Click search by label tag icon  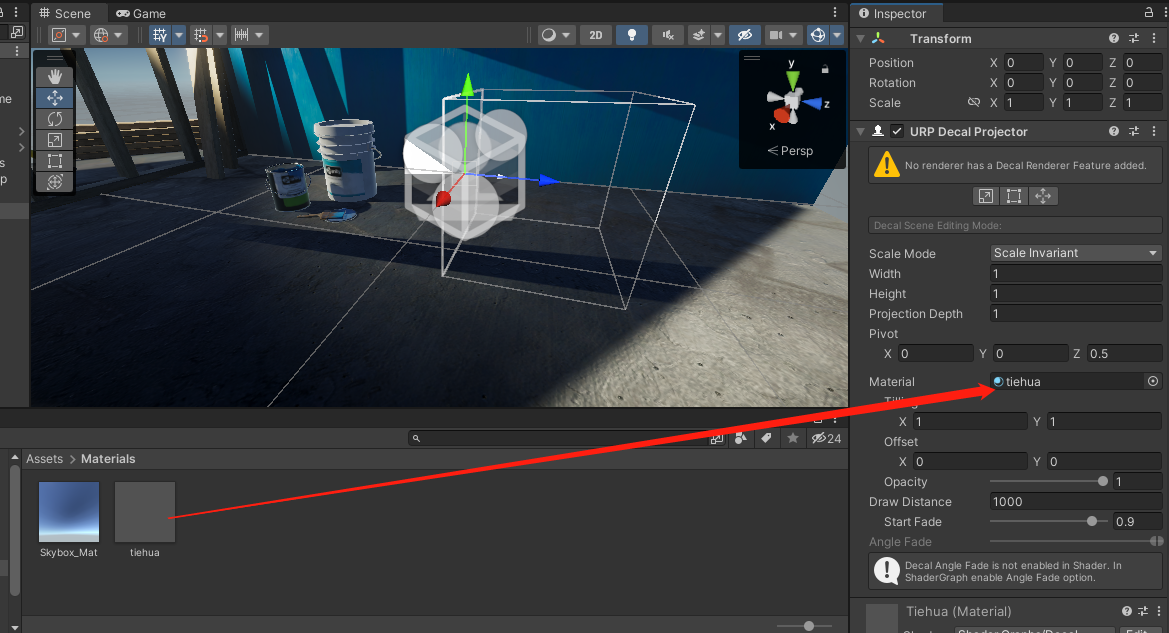766,438
